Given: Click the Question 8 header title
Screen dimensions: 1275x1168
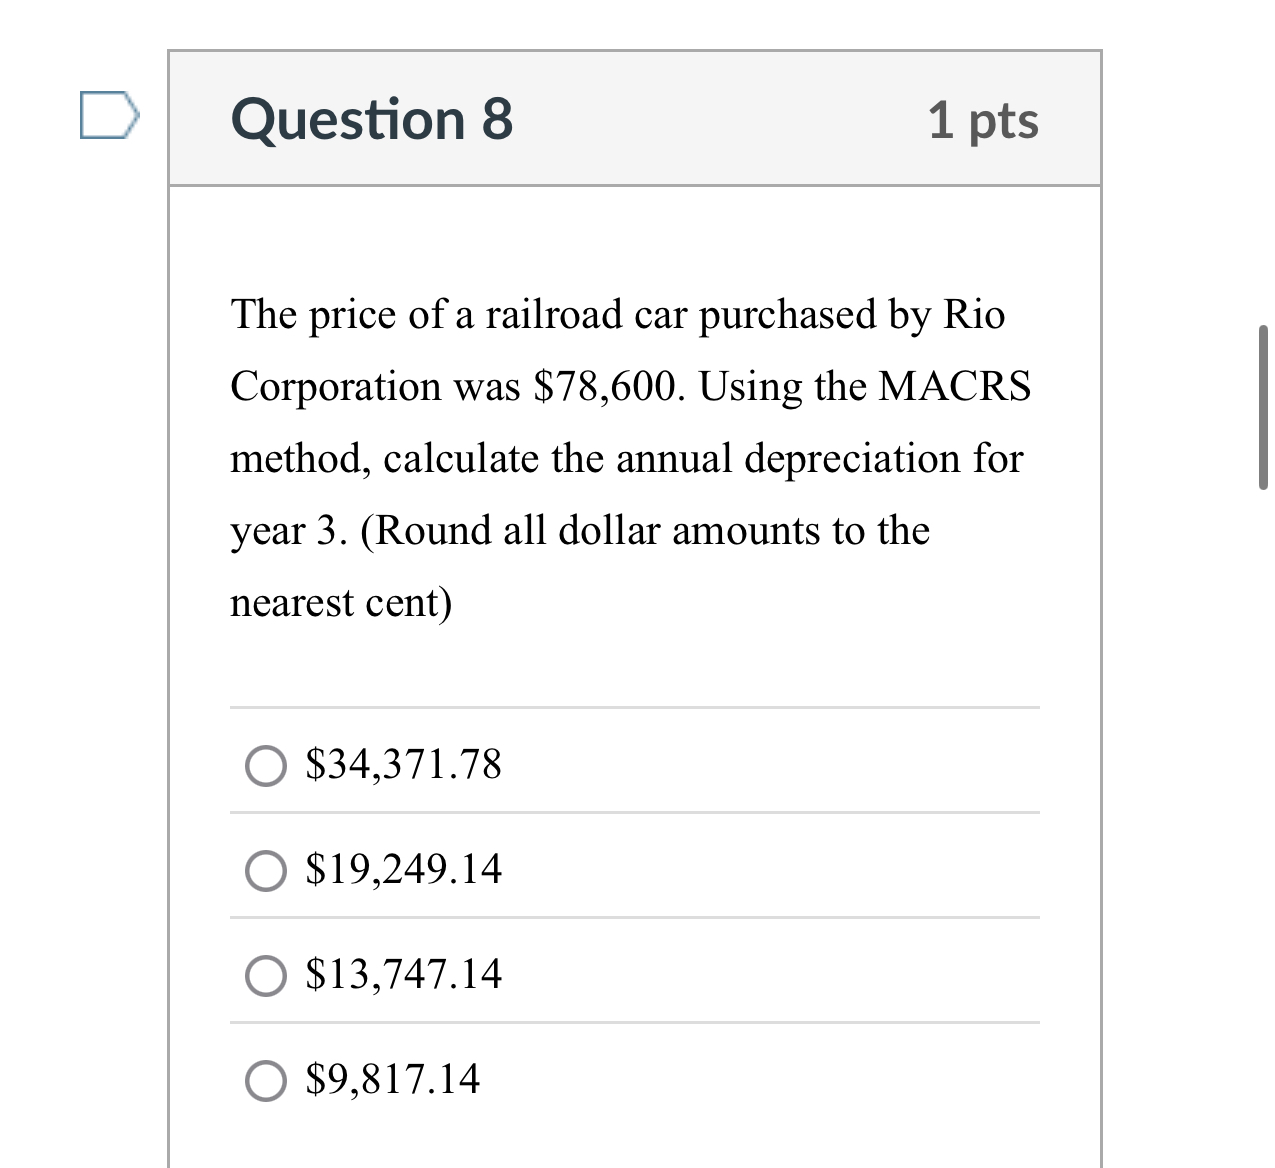Looking at the screenshot, I should point(372,120).
